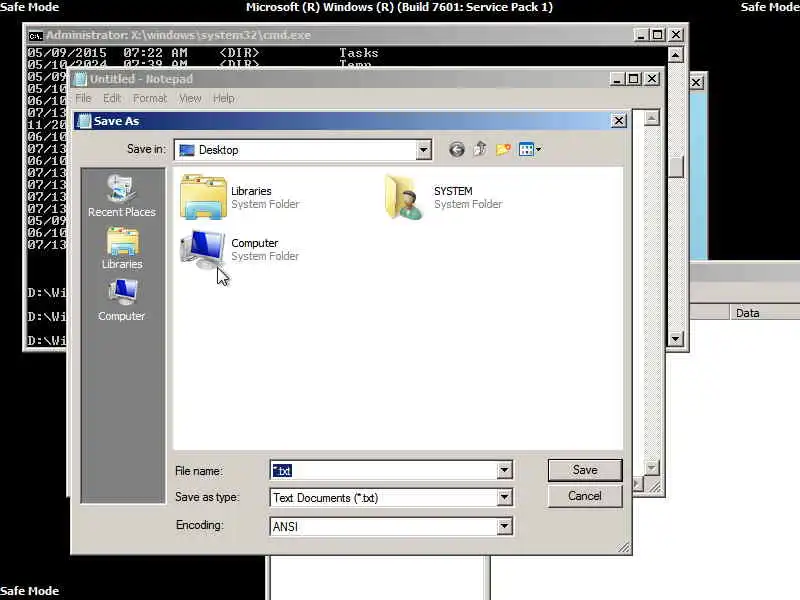Click the Save As resize grip corner

click(x=623, y=547)
